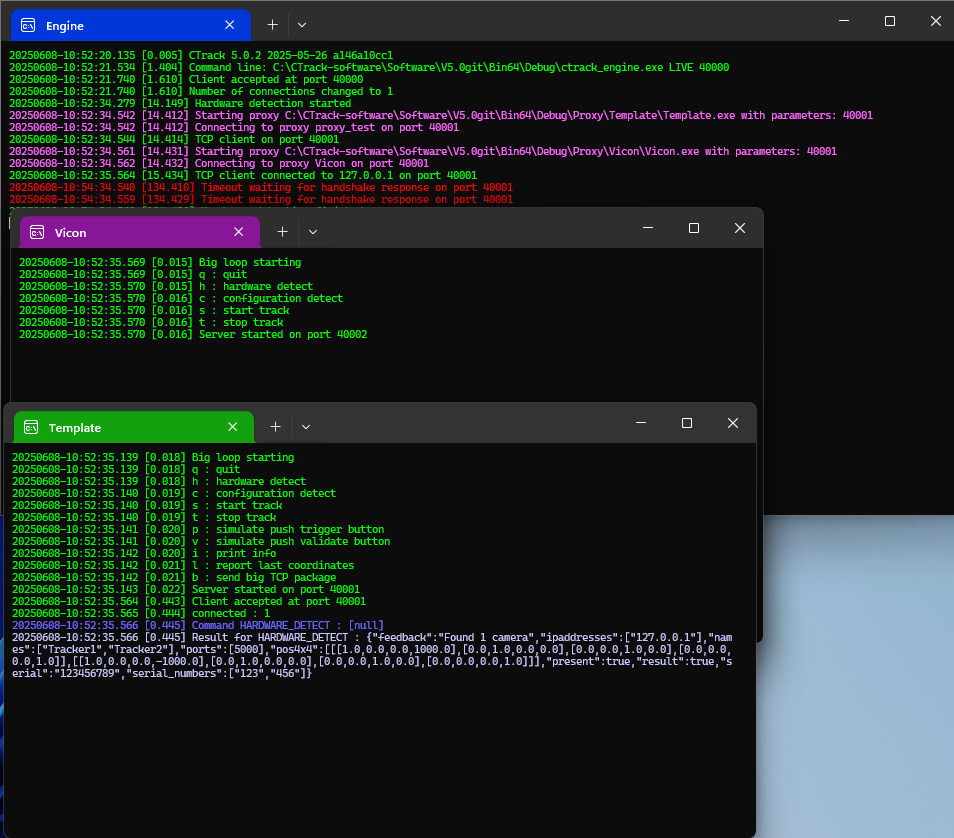Viewport: 954px width, 838px height.
Task: Click the terminal icon on the Vicon tab
Action: coord(37,232)
